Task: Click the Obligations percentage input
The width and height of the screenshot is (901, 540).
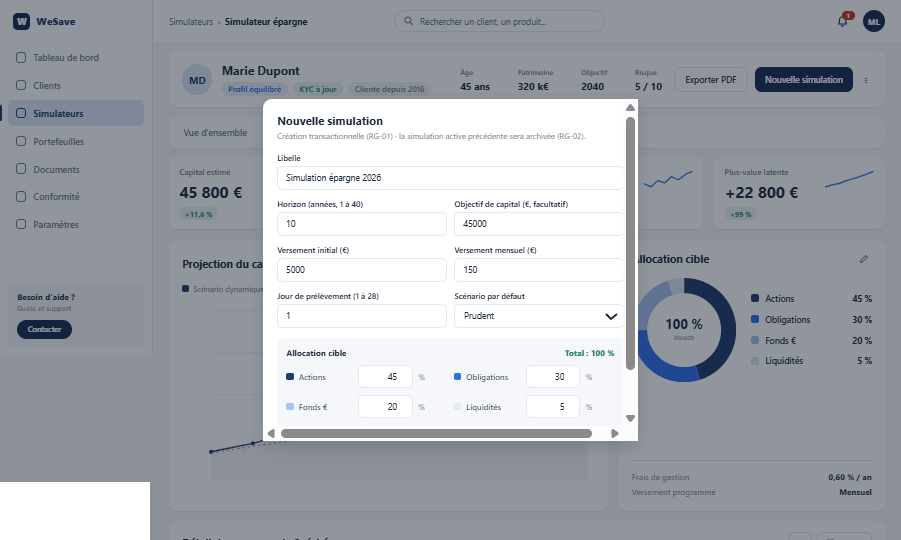Action: pyautogui.click(x=553, y=377)
